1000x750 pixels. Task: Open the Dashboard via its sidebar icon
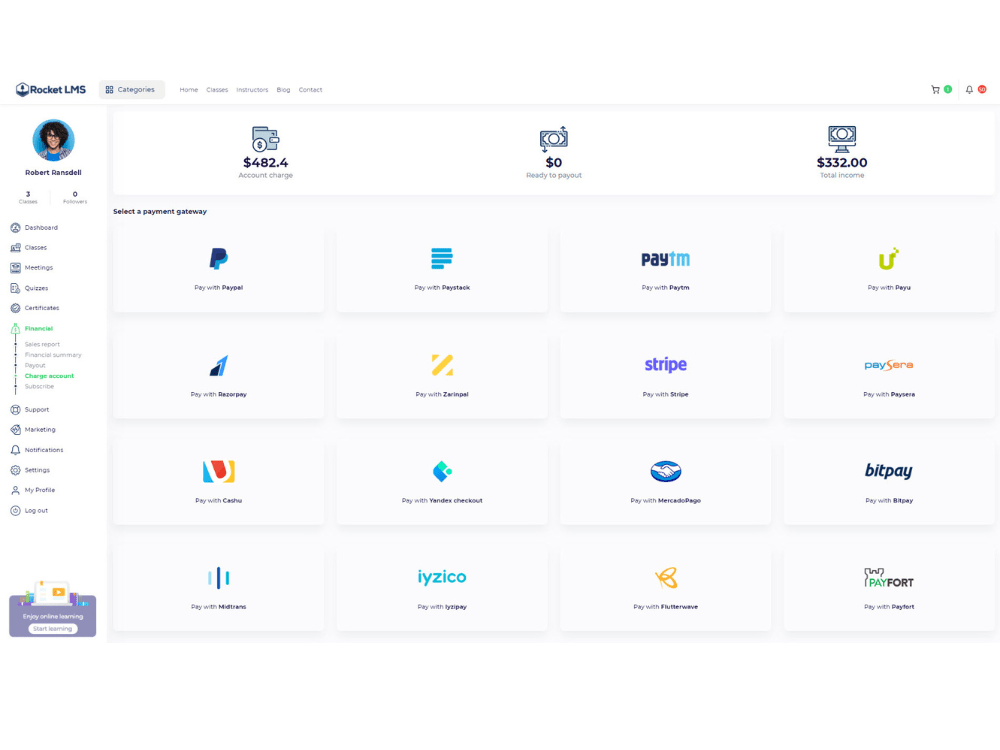[15, 227]
